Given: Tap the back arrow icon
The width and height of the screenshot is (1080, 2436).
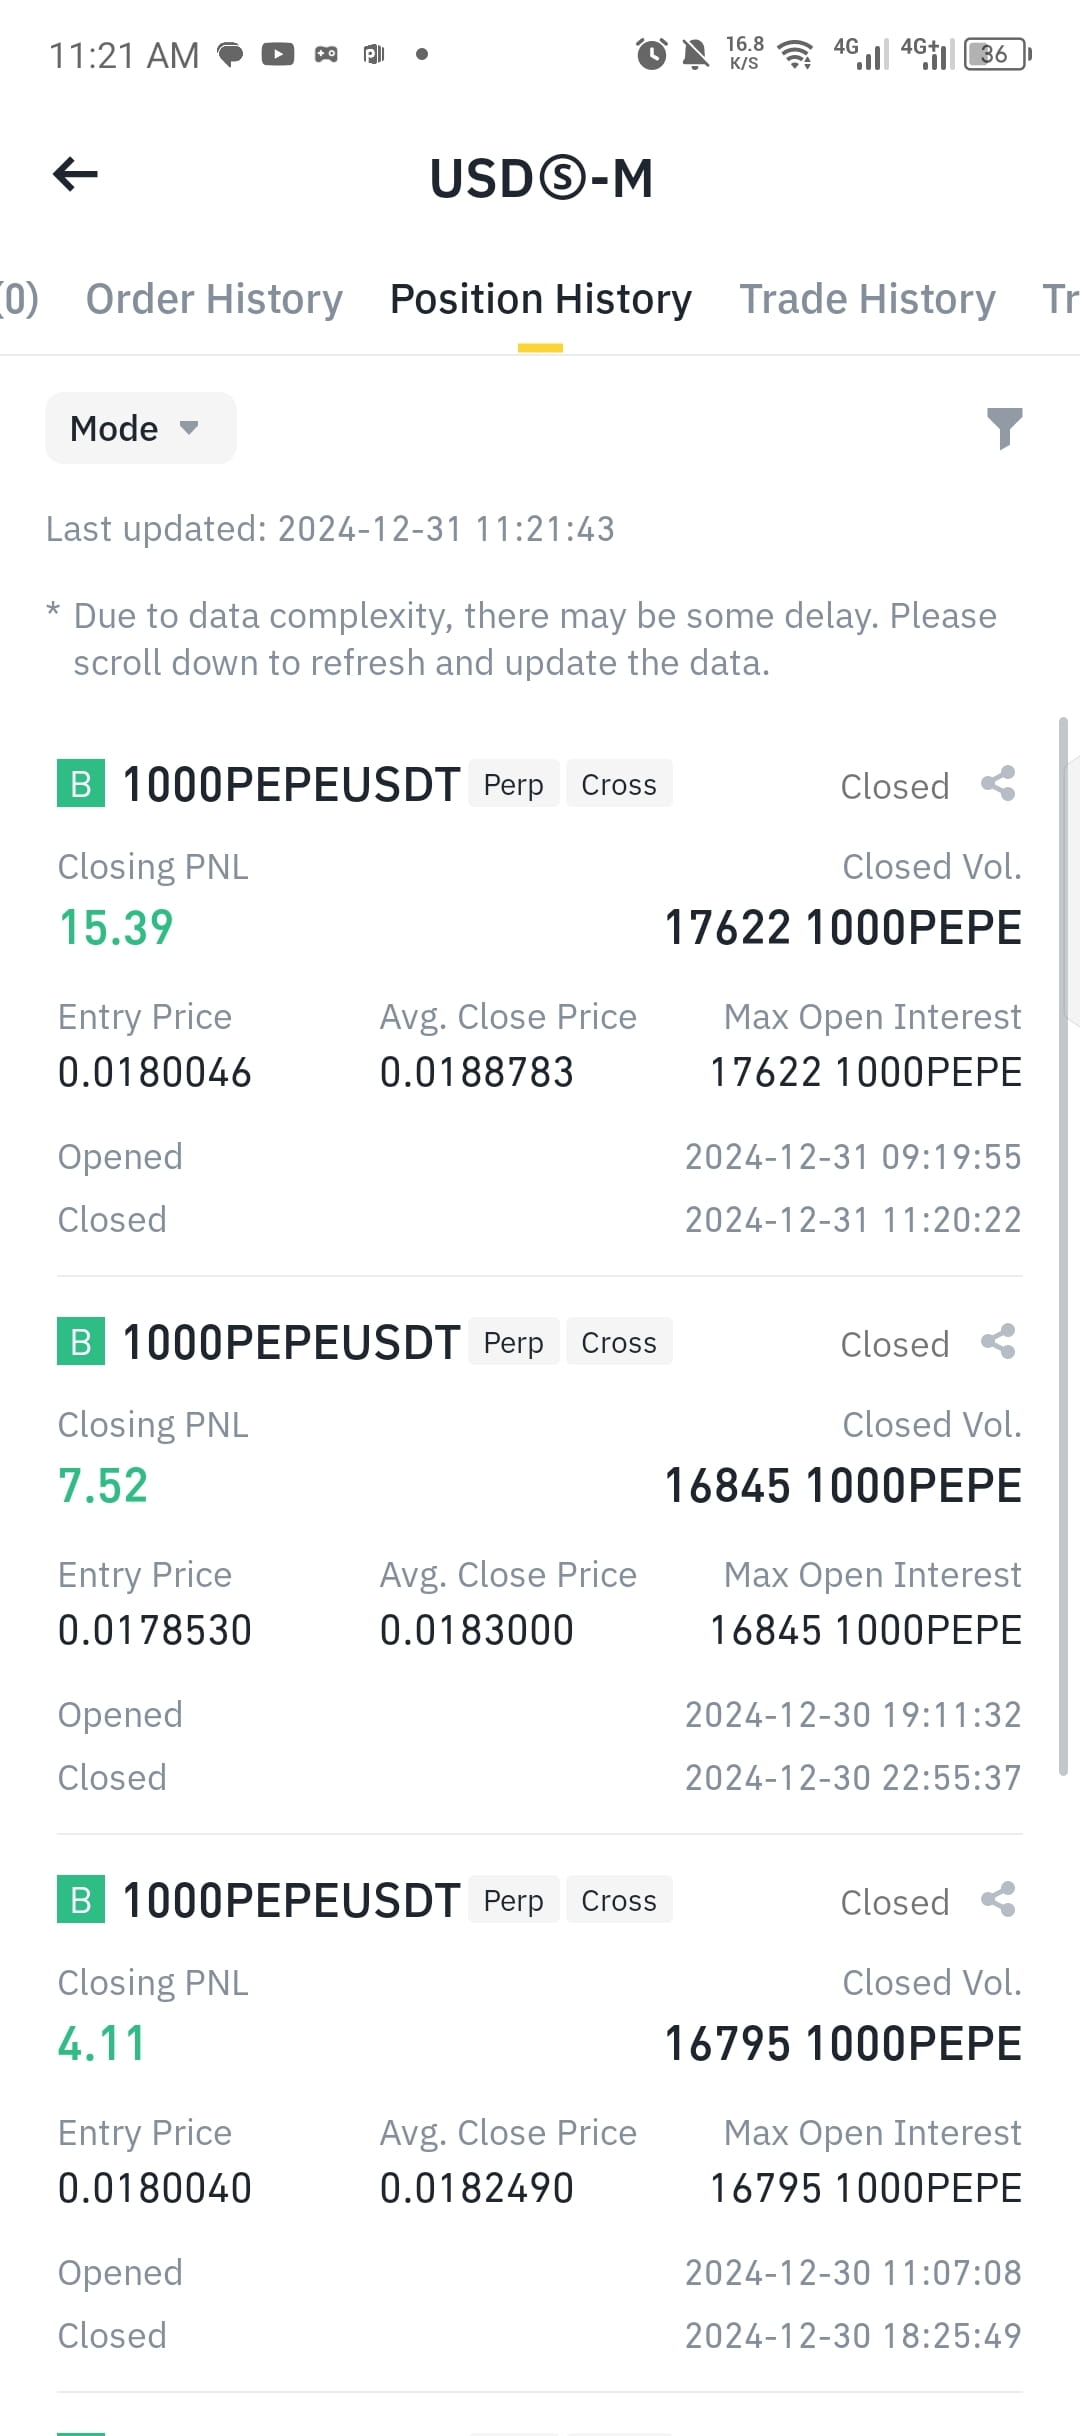Looking at the screenshot, I should 75,175.
